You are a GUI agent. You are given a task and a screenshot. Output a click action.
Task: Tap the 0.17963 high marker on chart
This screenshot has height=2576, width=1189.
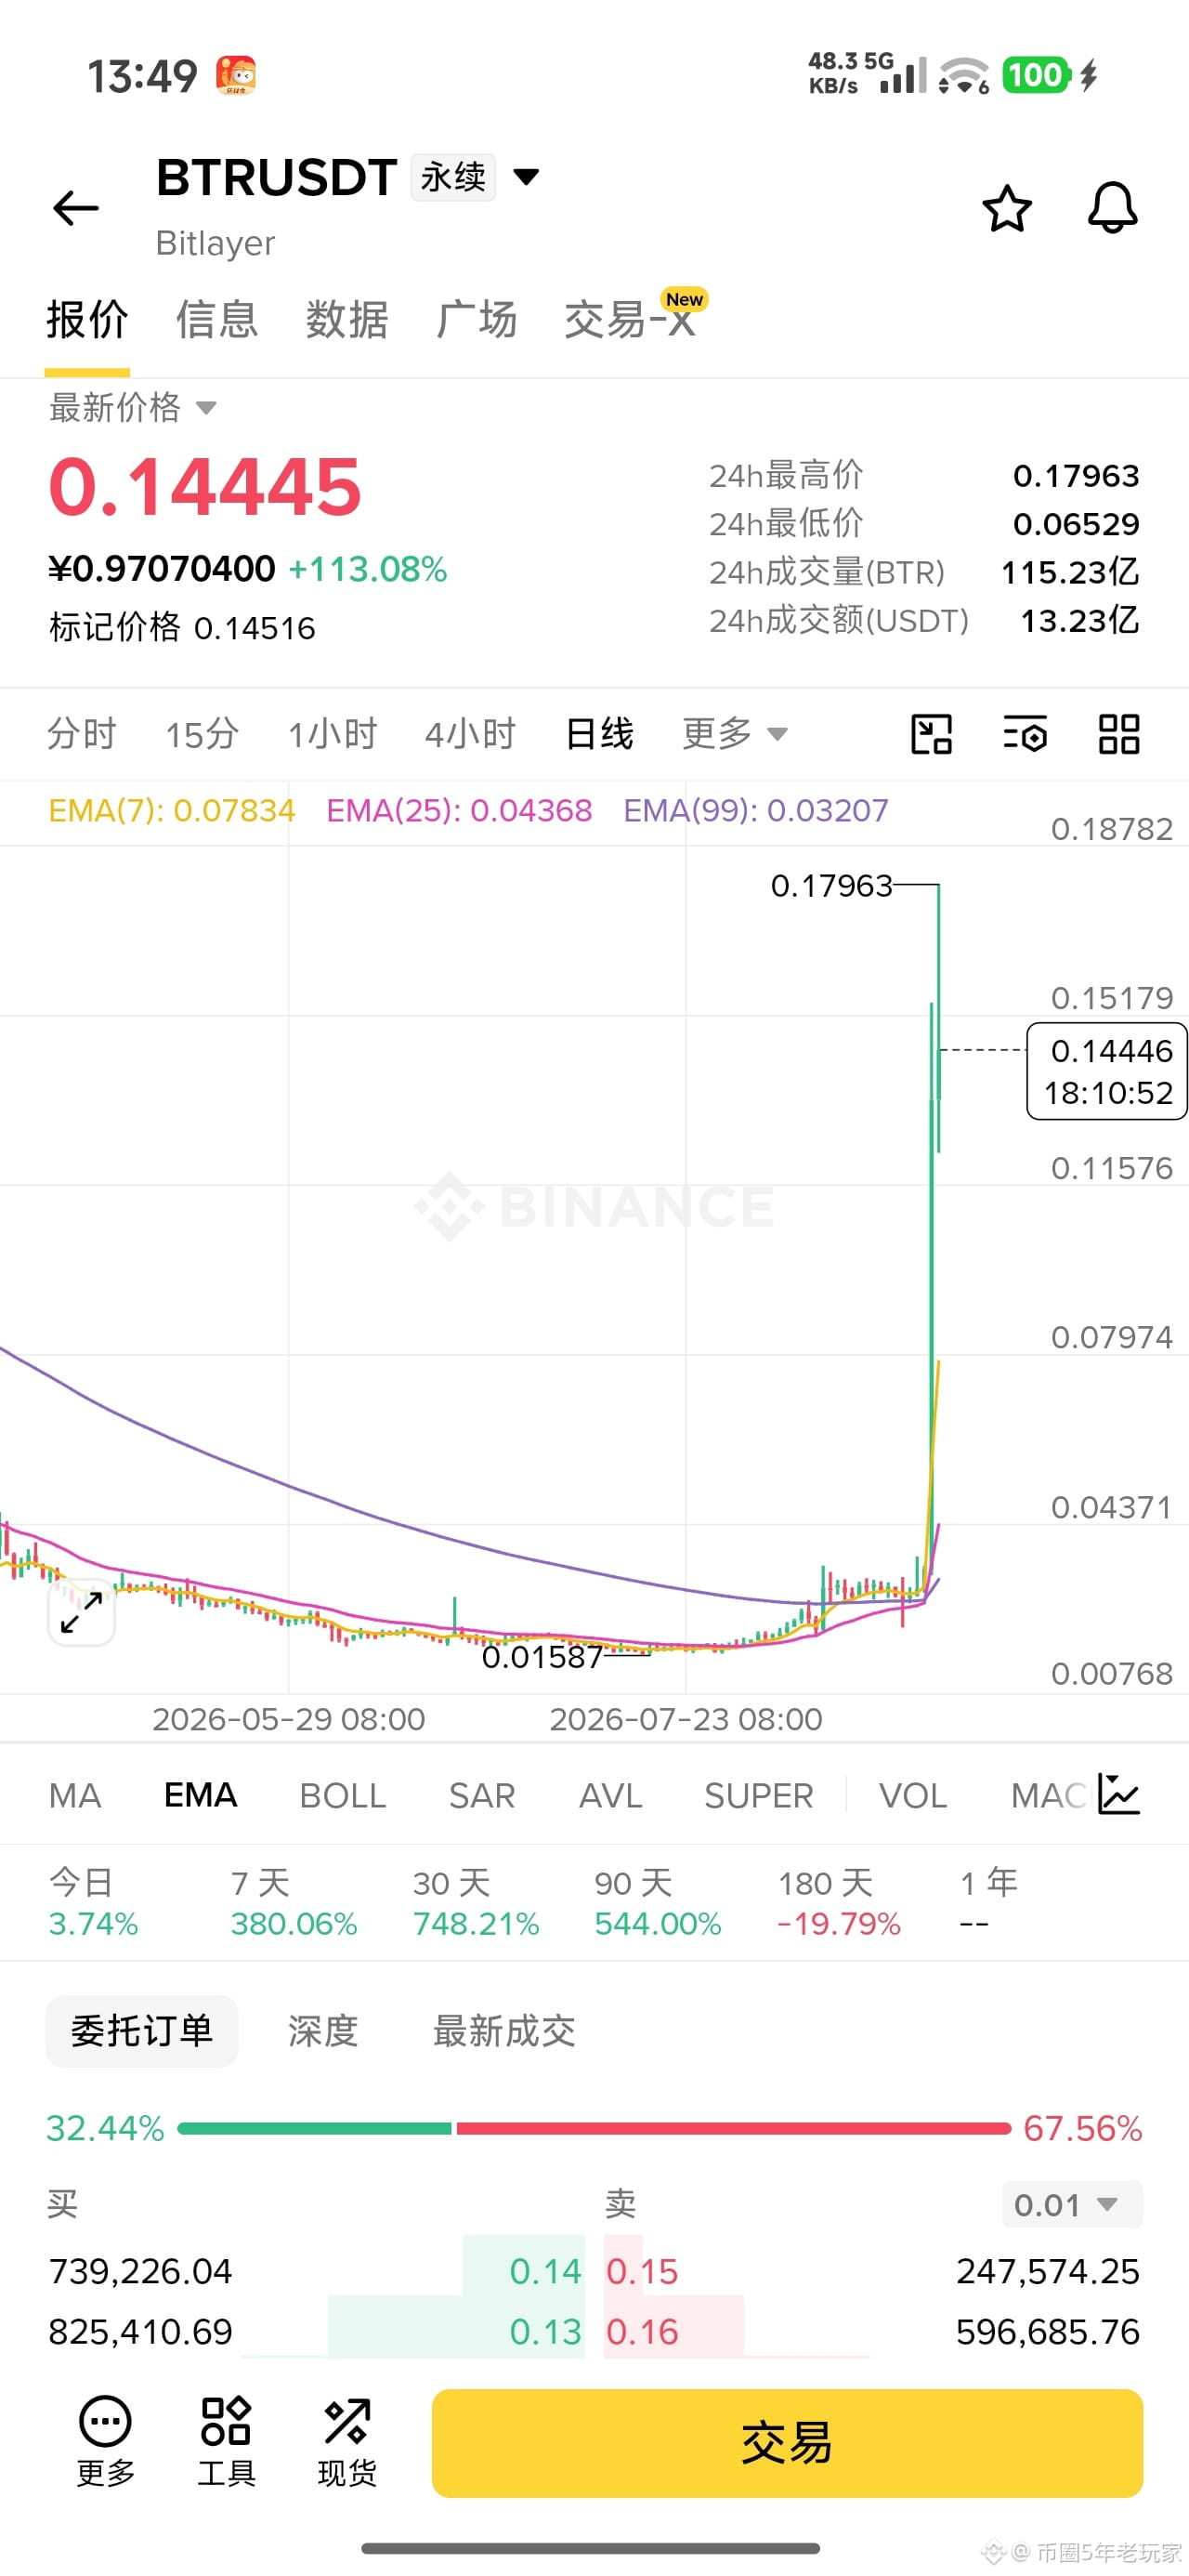(x=831, y=885)
